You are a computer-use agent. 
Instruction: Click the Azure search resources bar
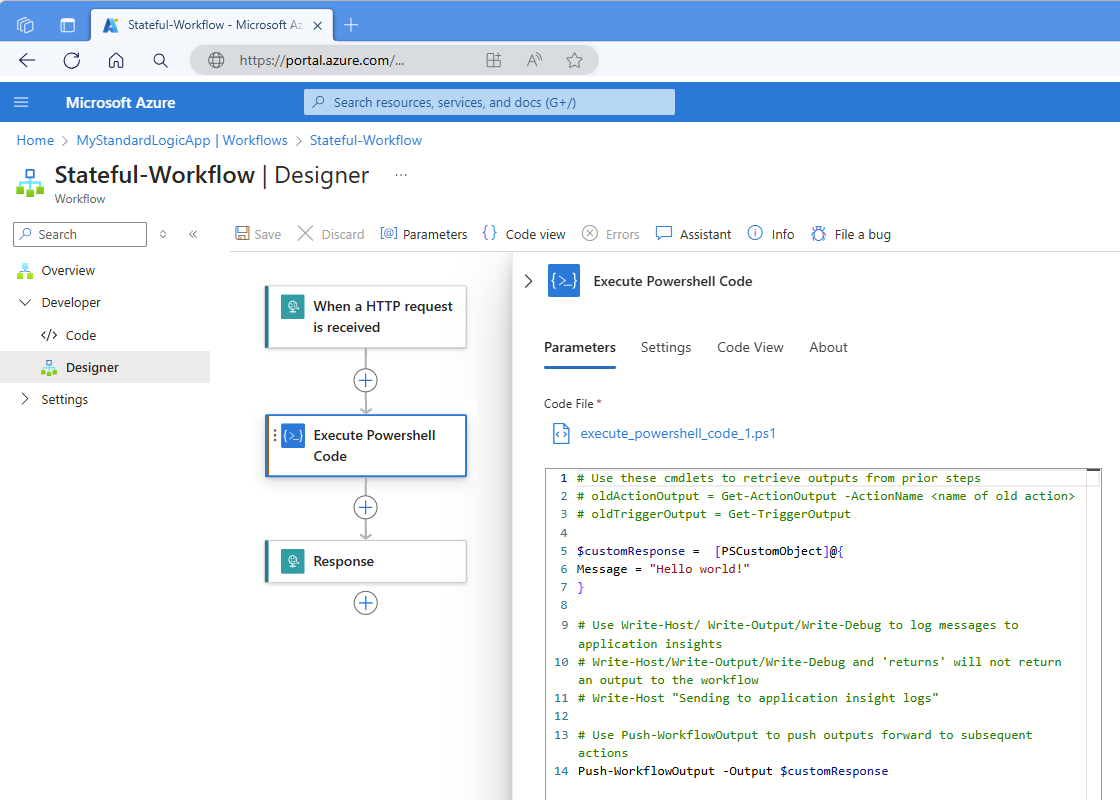pos(489,101)
